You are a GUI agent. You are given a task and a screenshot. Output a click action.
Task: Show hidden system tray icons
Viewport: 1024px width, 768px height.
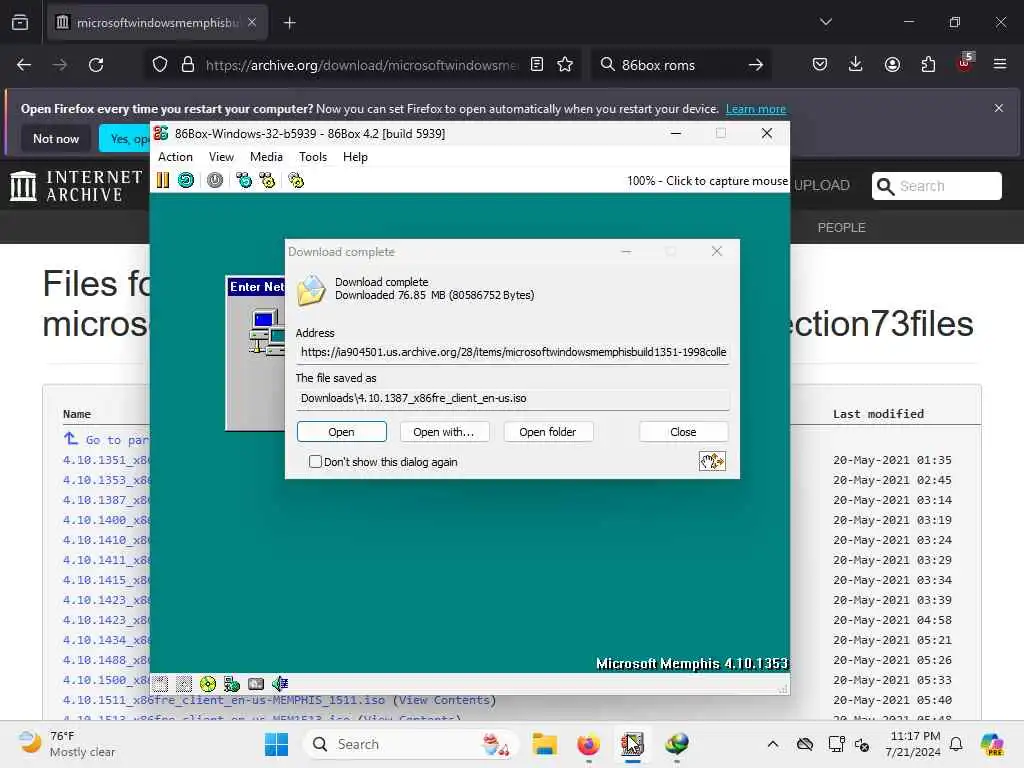point(773,744)
